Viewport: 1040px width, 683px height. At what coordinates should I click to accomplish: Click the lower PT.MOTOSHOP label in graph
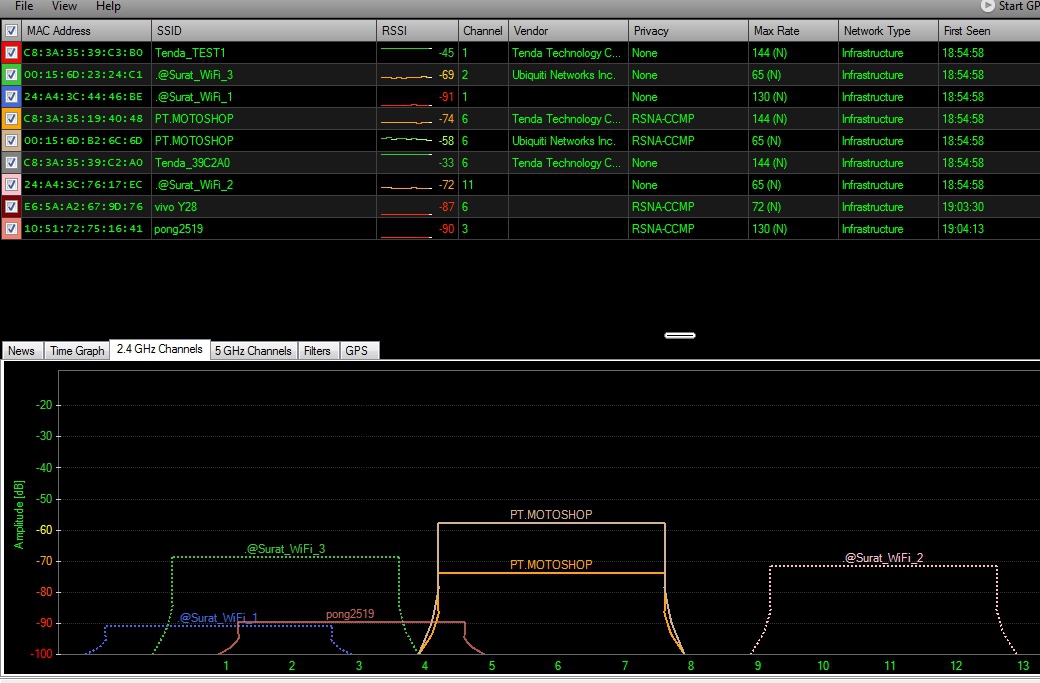click(551, 565)
